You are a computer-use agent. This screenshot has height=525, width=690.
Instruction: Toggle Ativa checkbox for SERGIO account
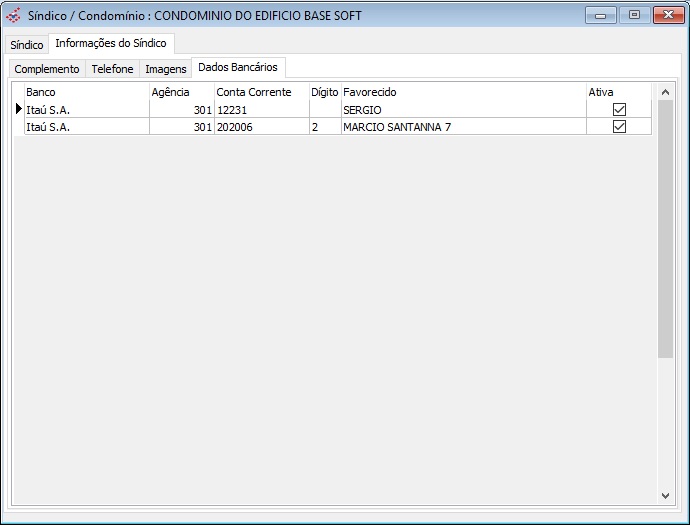tap(619, 109)
